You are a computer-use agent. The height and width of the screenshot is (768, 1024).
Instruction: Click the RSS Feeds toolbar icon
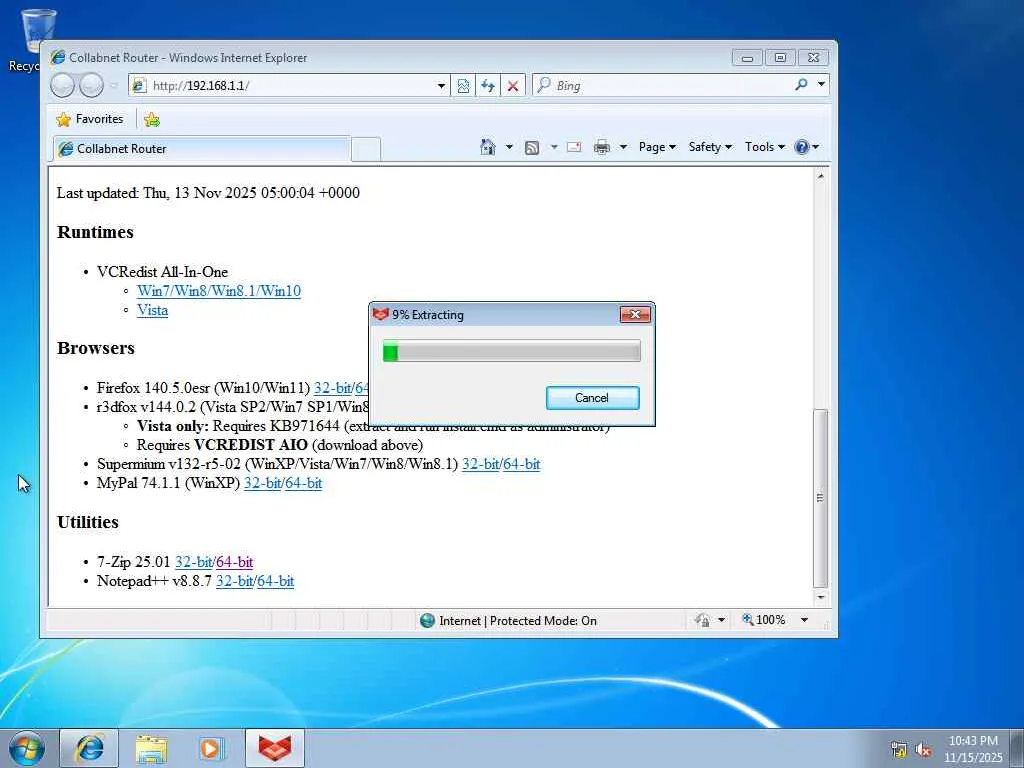click(532, 148)
